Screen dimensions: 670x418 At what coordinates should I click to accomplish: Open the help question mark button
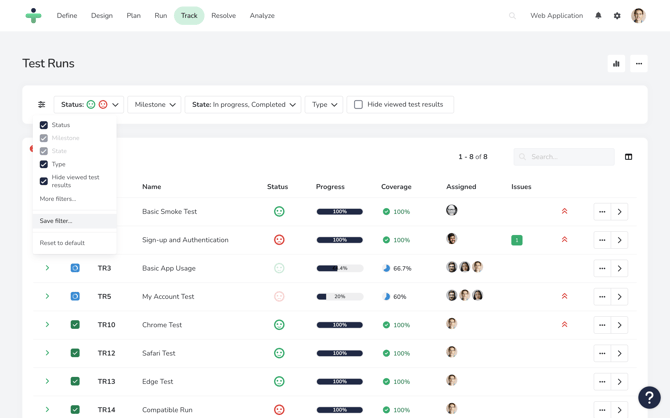649,397
